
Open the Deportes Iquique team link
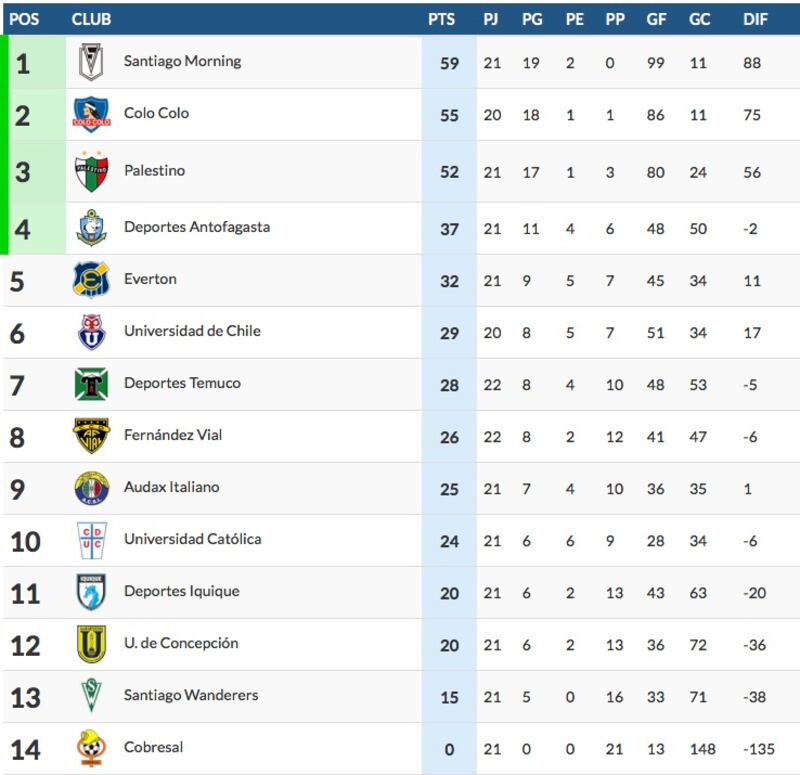point(182,591)
